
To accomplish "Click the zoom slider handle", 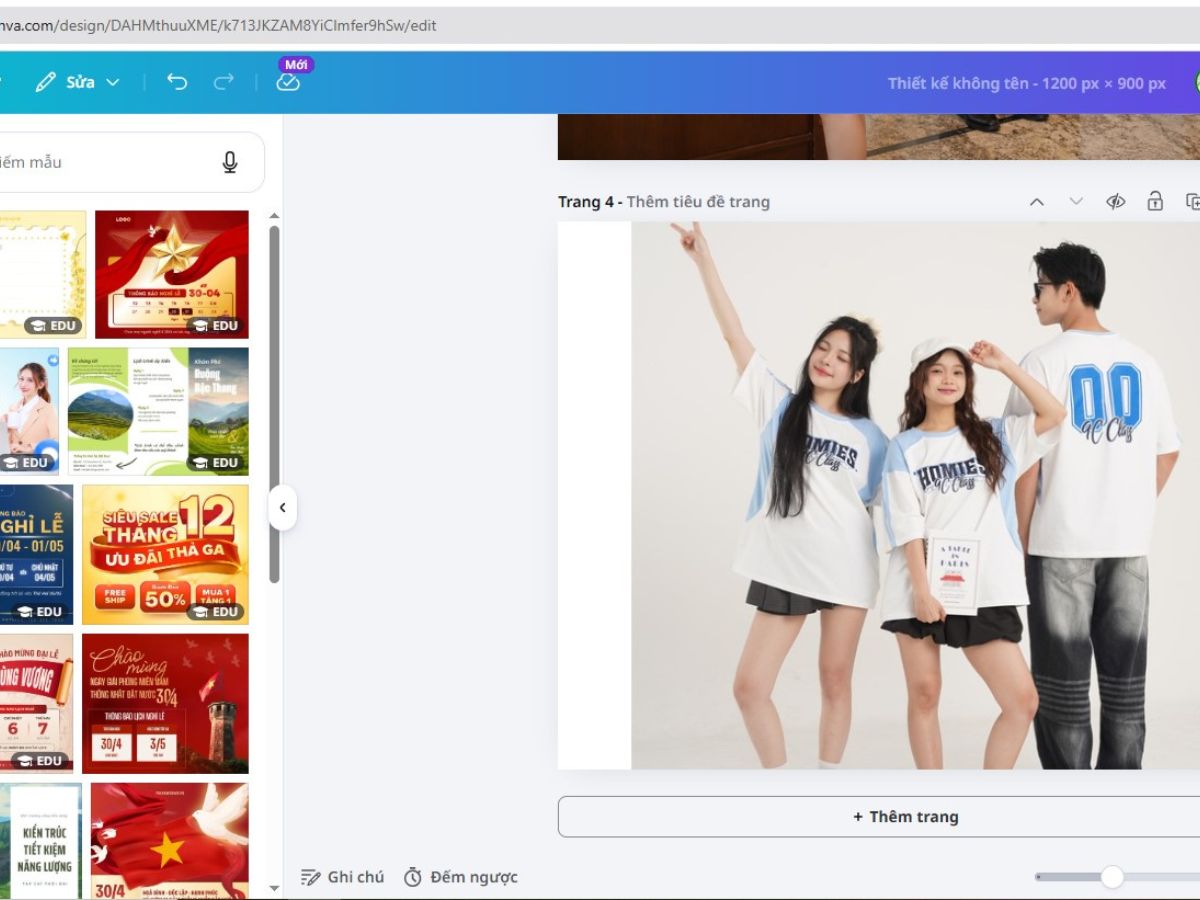I will pos(1112,877).
